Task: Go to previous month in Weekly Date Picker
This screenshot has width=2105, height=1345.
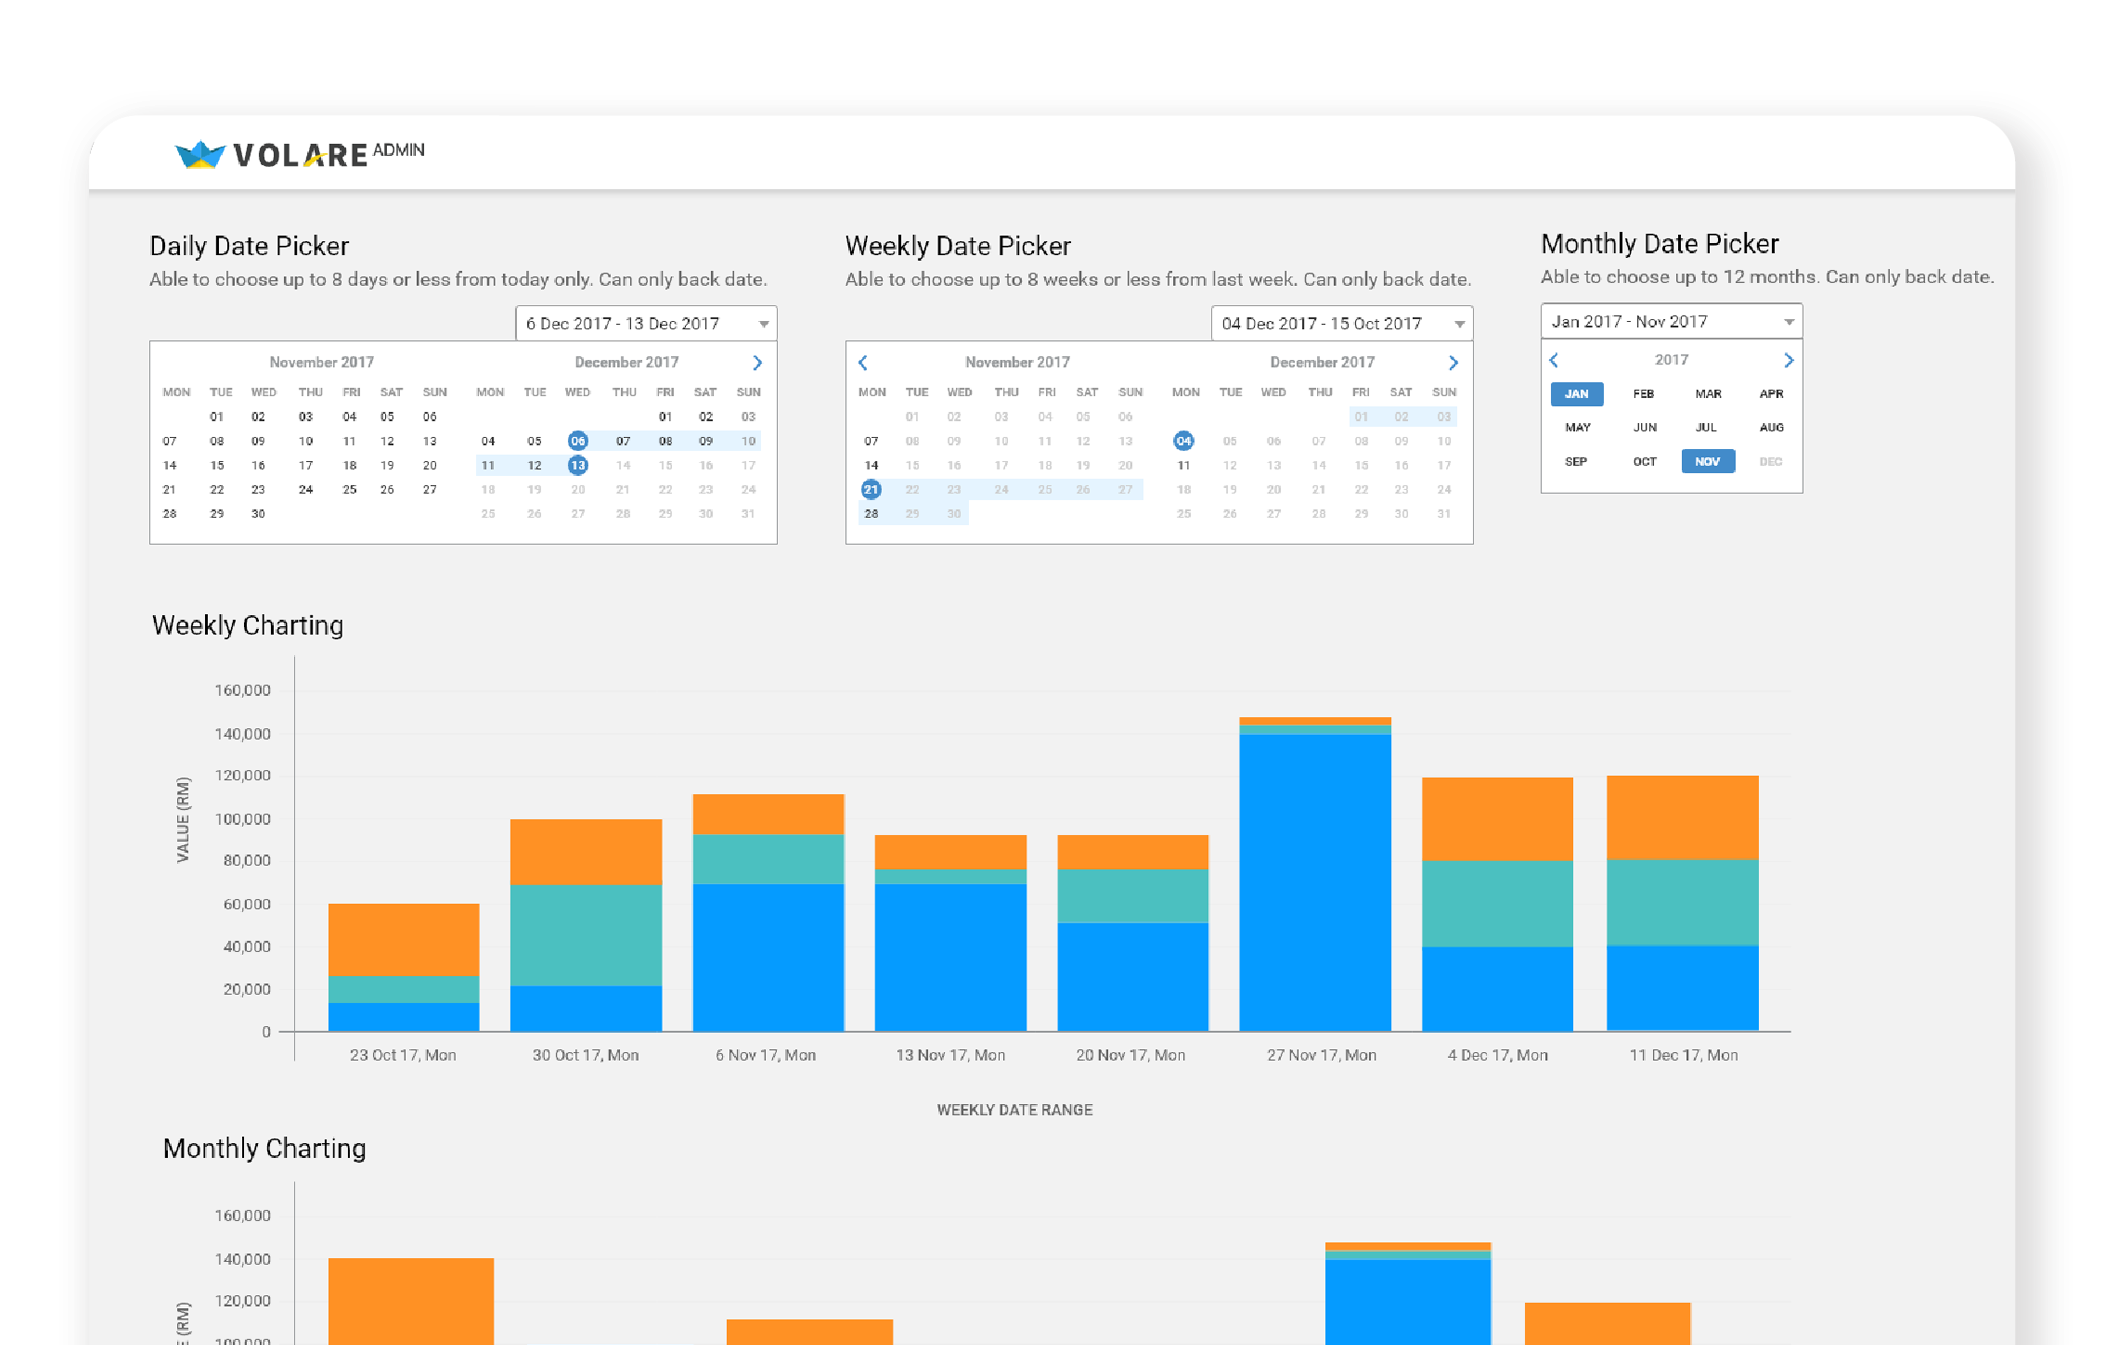Action: click(x=863, y=362)
